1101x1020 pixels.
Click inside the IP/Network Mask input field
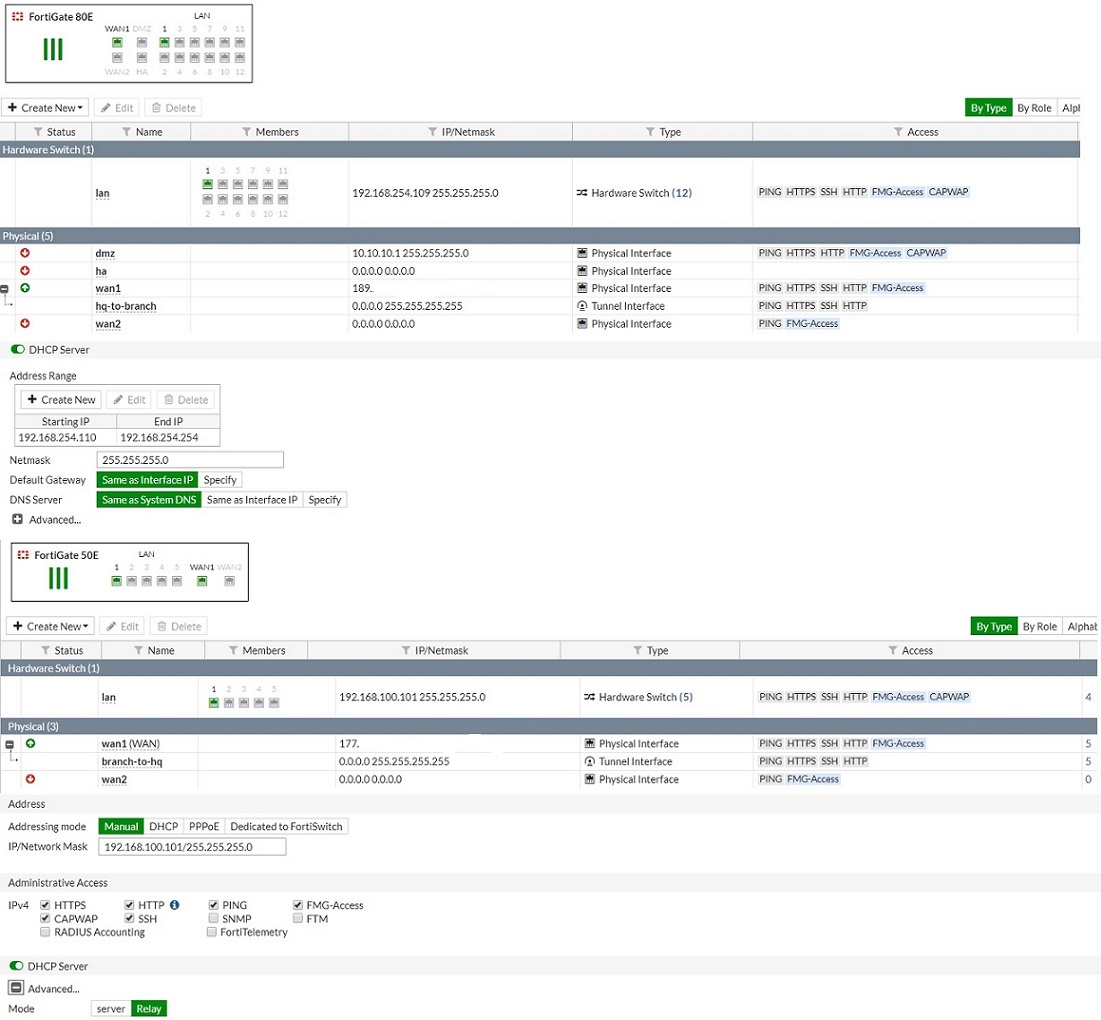190,846
